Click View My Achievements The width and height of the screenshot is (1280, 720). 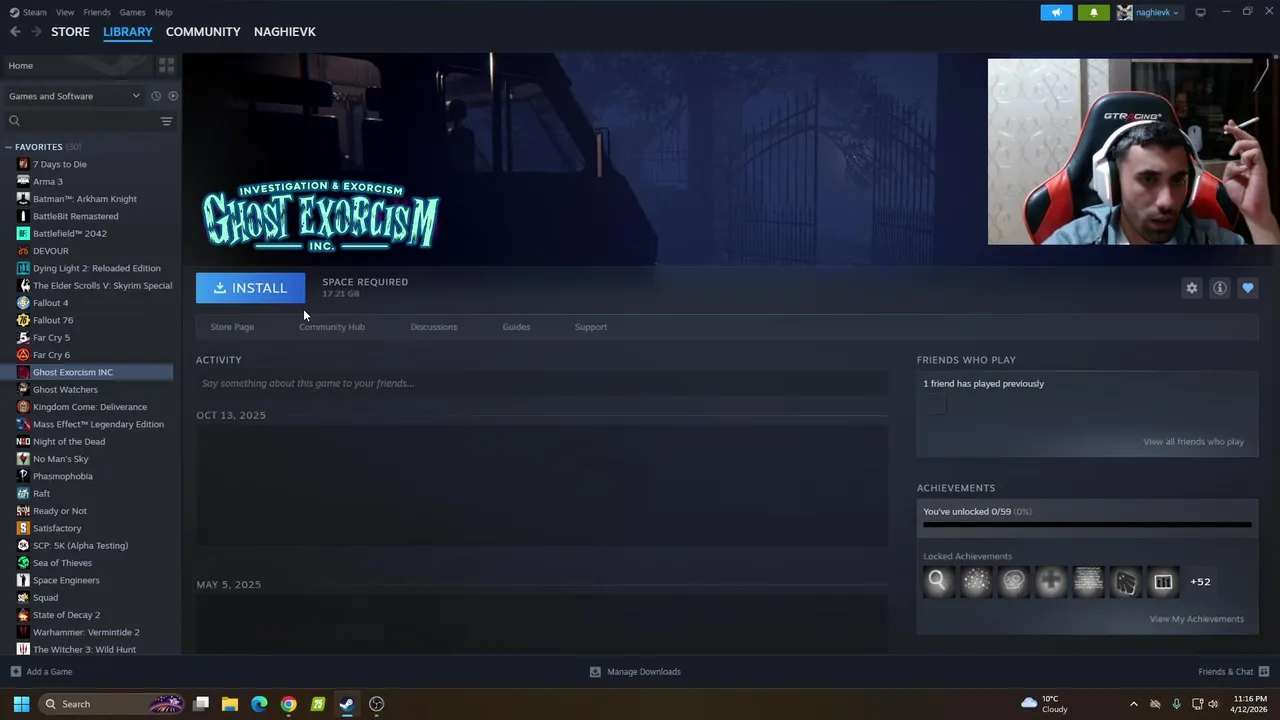tap(1196, 619)
